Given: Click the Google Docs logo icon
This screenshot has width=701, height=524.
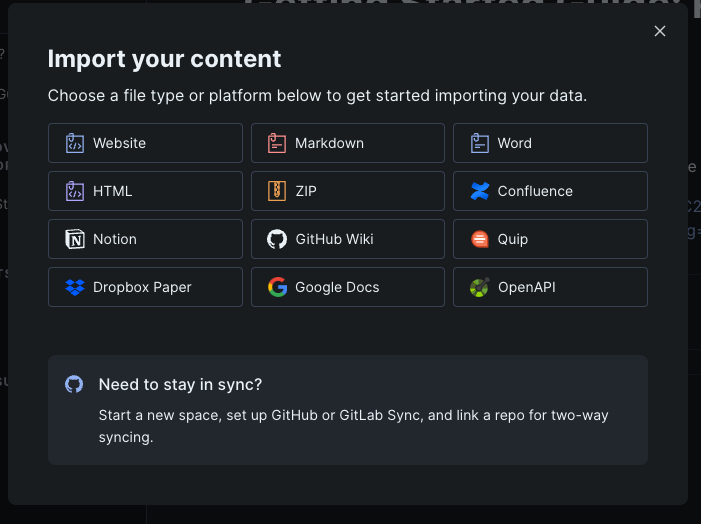Looking at the screenshot, I should (277, 287).
